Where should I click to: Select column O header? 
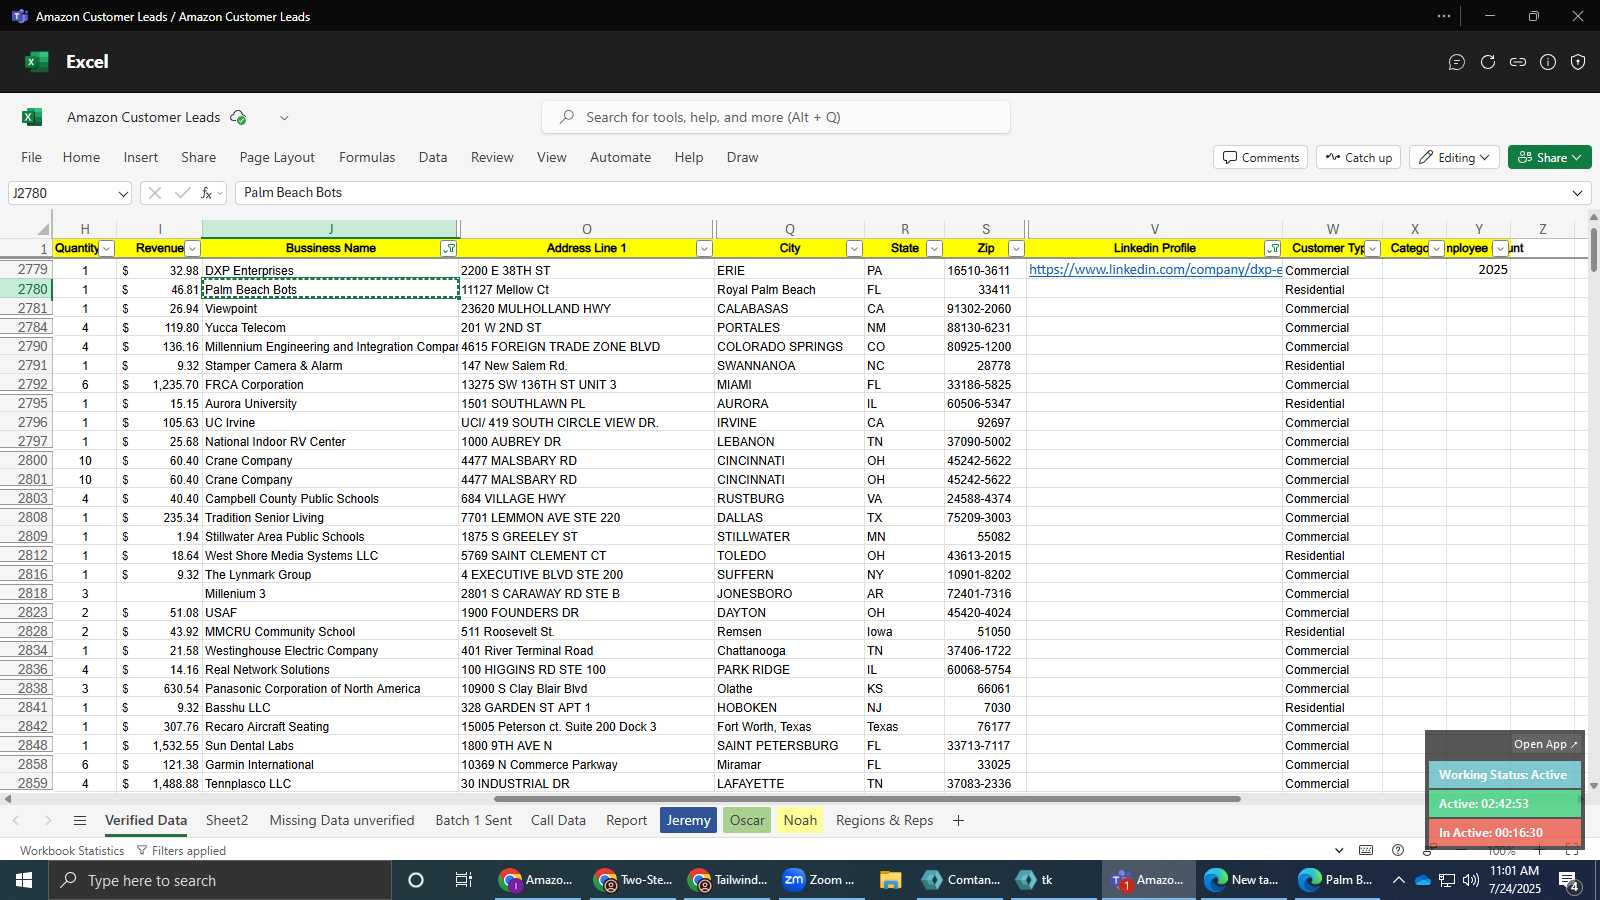pos(586,229)
